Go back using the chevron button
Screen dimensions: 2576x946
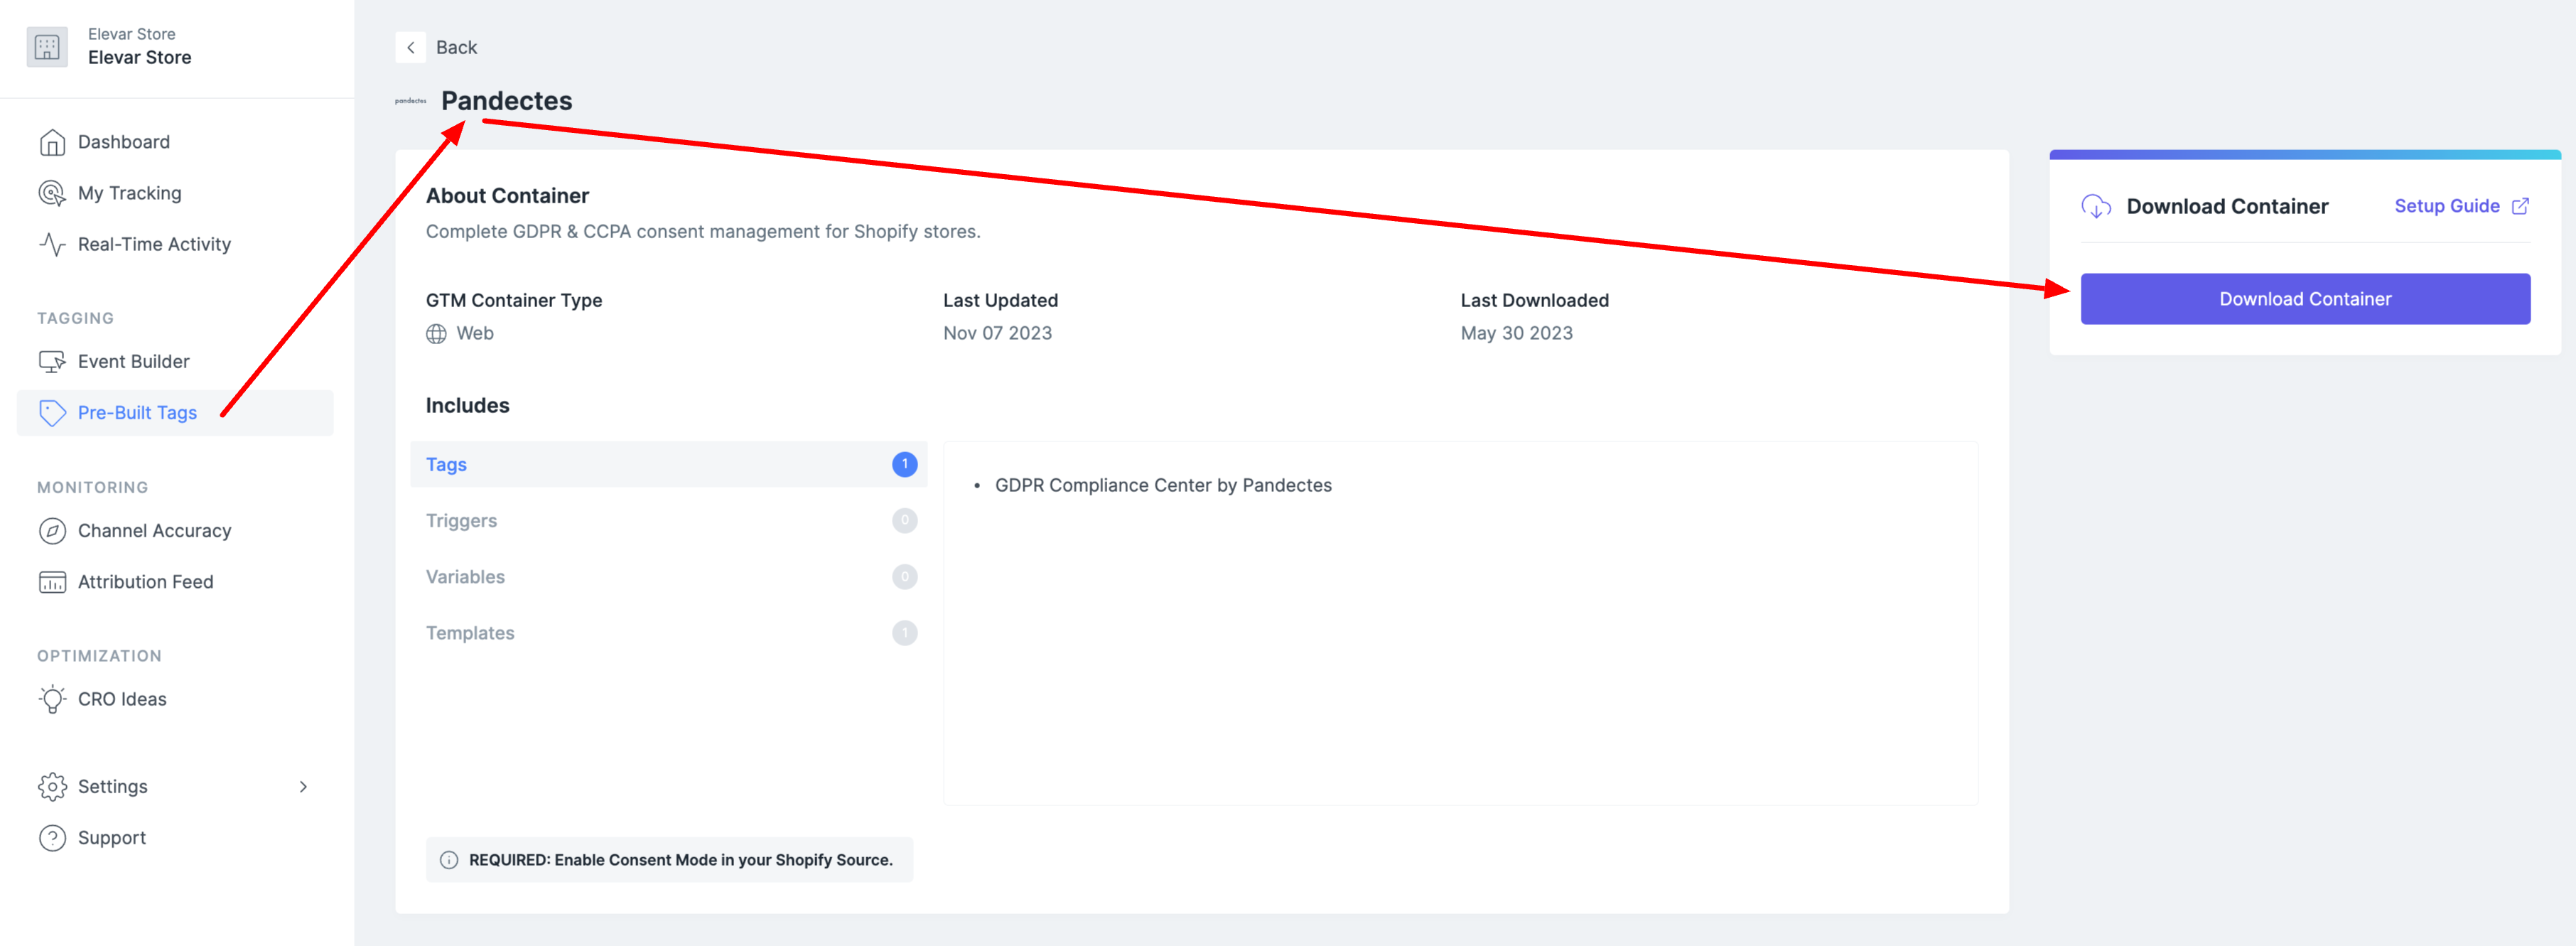pos(410,48)
